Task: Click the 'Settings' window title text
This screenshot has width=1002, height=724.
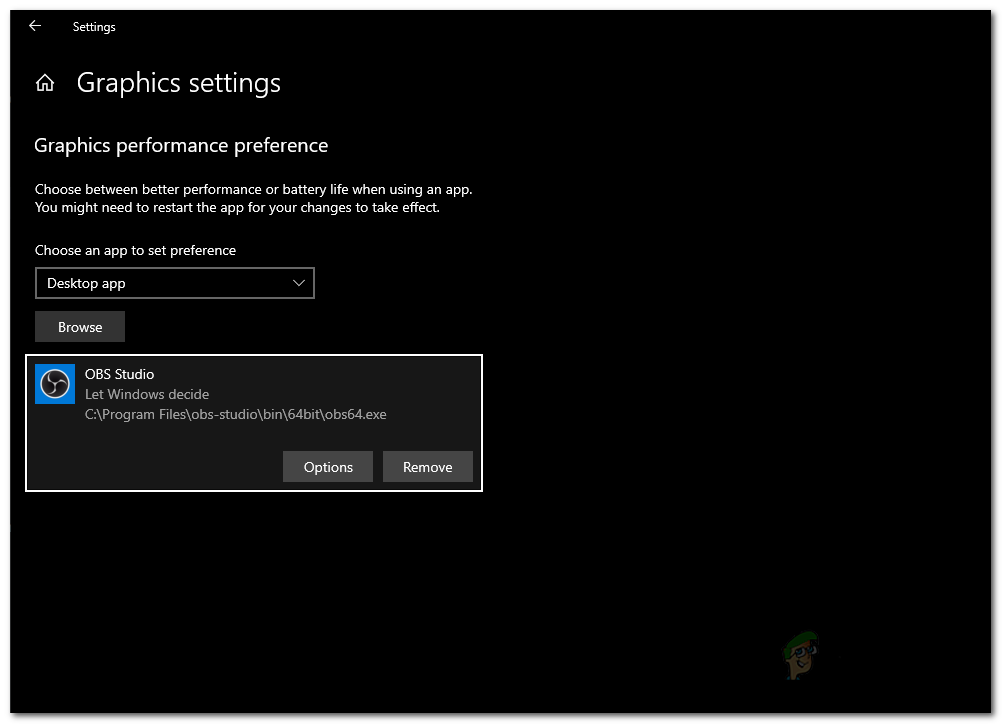Action: click(x=94, y=27)
